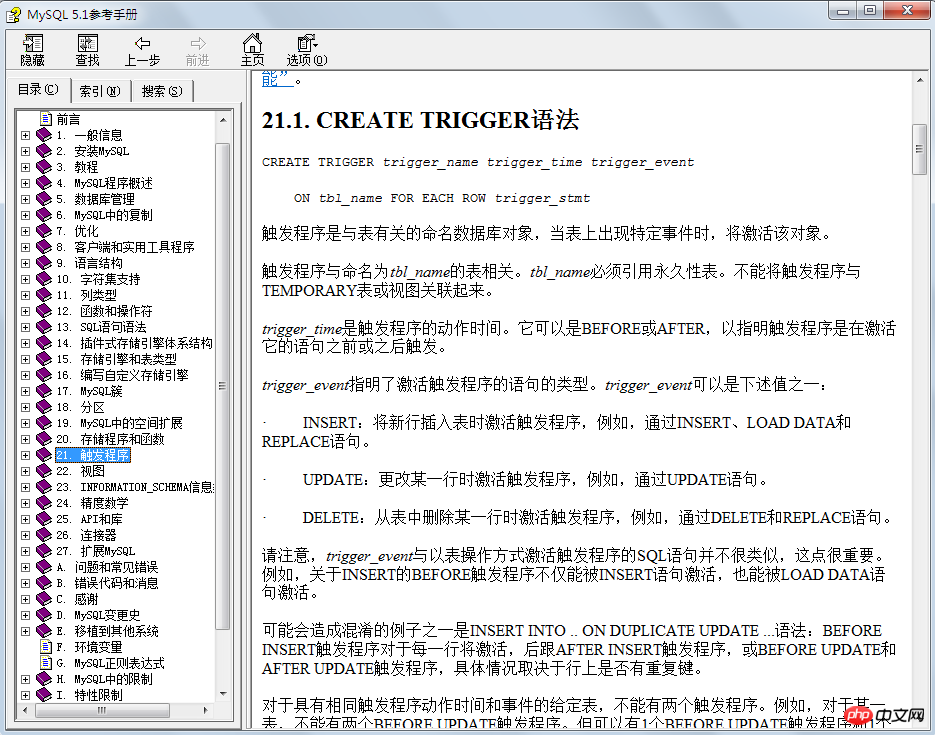Click the tree panel horizontal scrollbar thumb
This screenshot has width=935, height=735.
tap(102, 710)
